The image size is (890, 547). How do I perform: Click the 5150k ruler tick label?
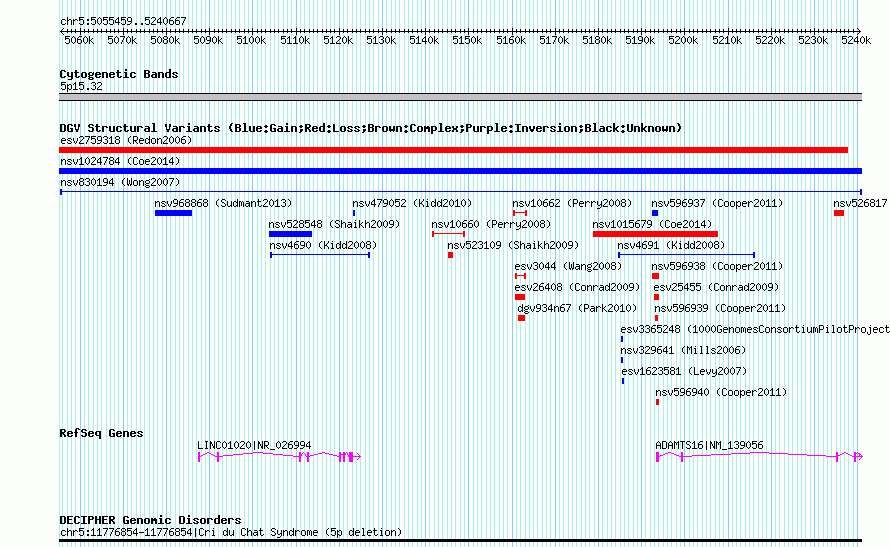tap(467, 40)
